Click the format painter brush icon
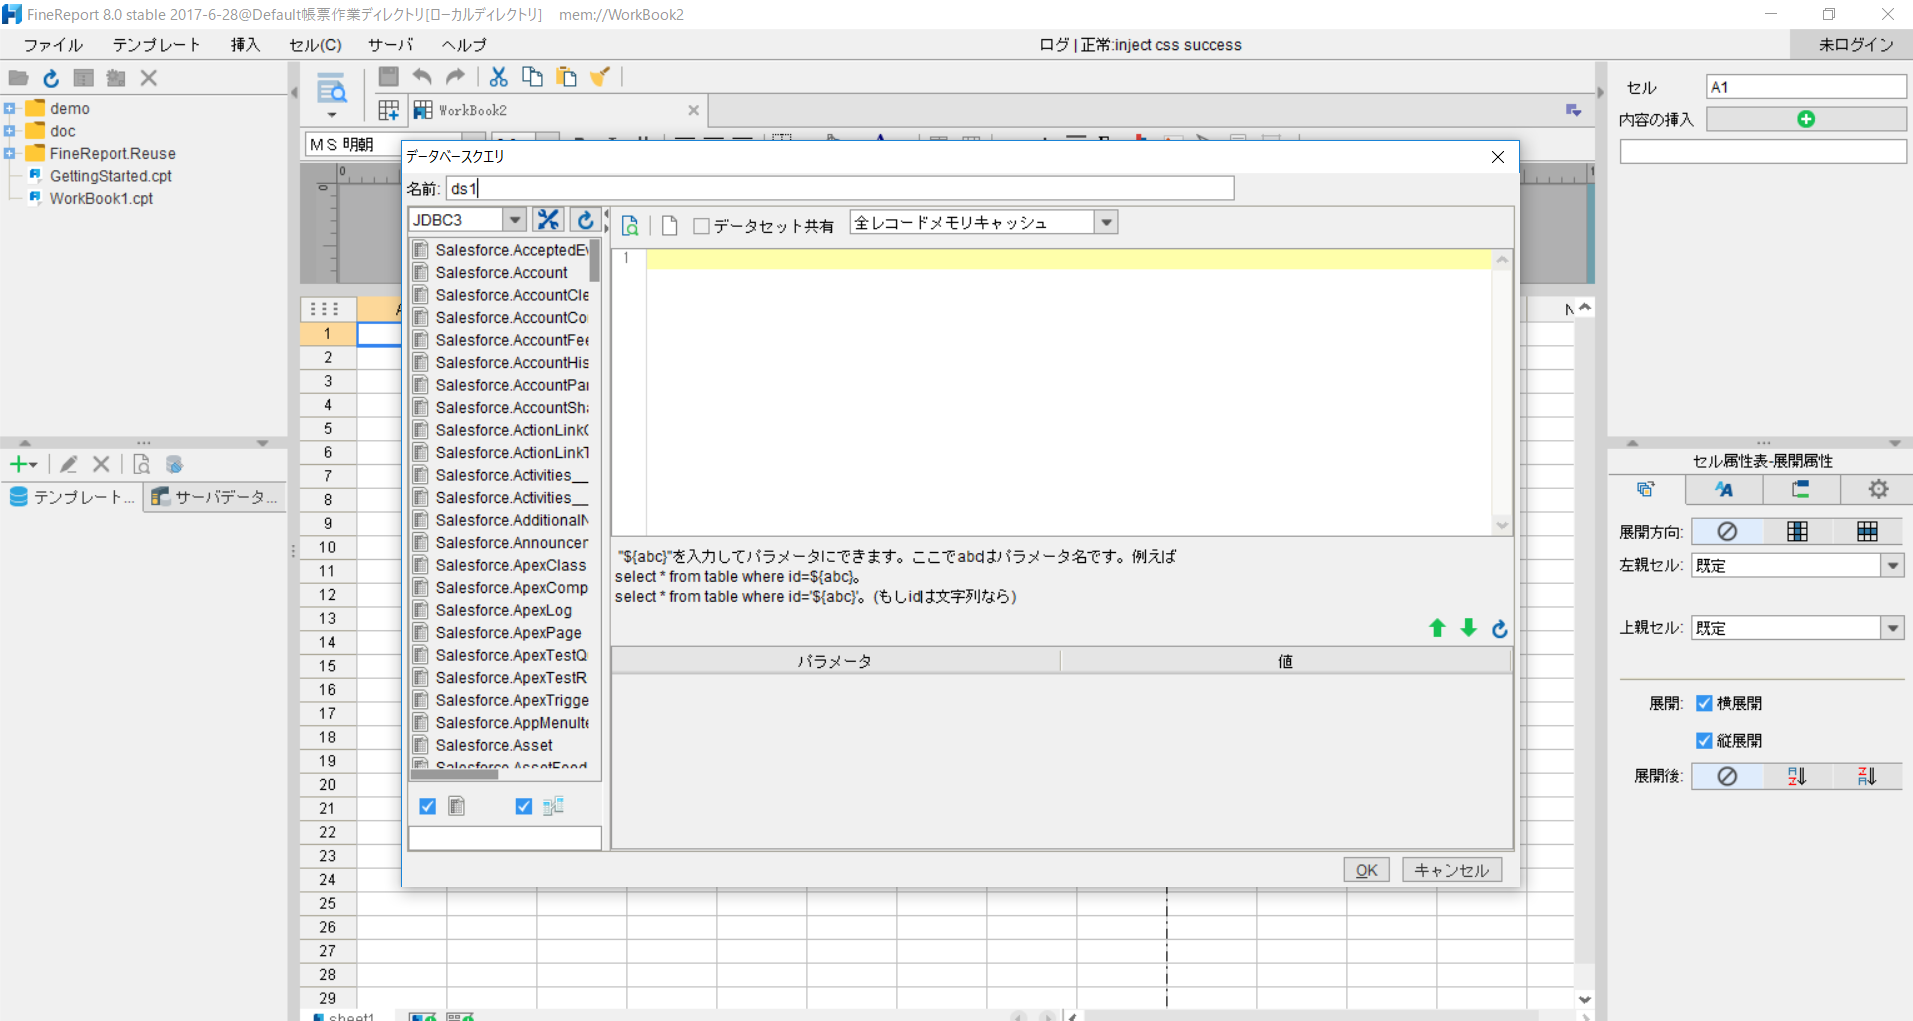The image size is (1913, 1021). click(x=600, y=77)
